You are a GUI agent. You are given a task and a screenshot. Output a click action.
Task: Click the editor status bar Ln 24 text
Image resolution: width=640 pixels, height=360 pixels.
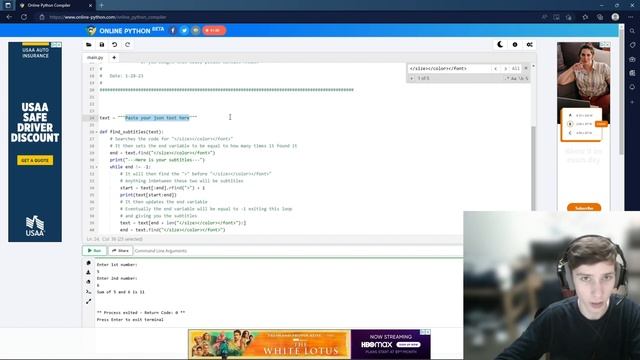(x=114, y=239)
